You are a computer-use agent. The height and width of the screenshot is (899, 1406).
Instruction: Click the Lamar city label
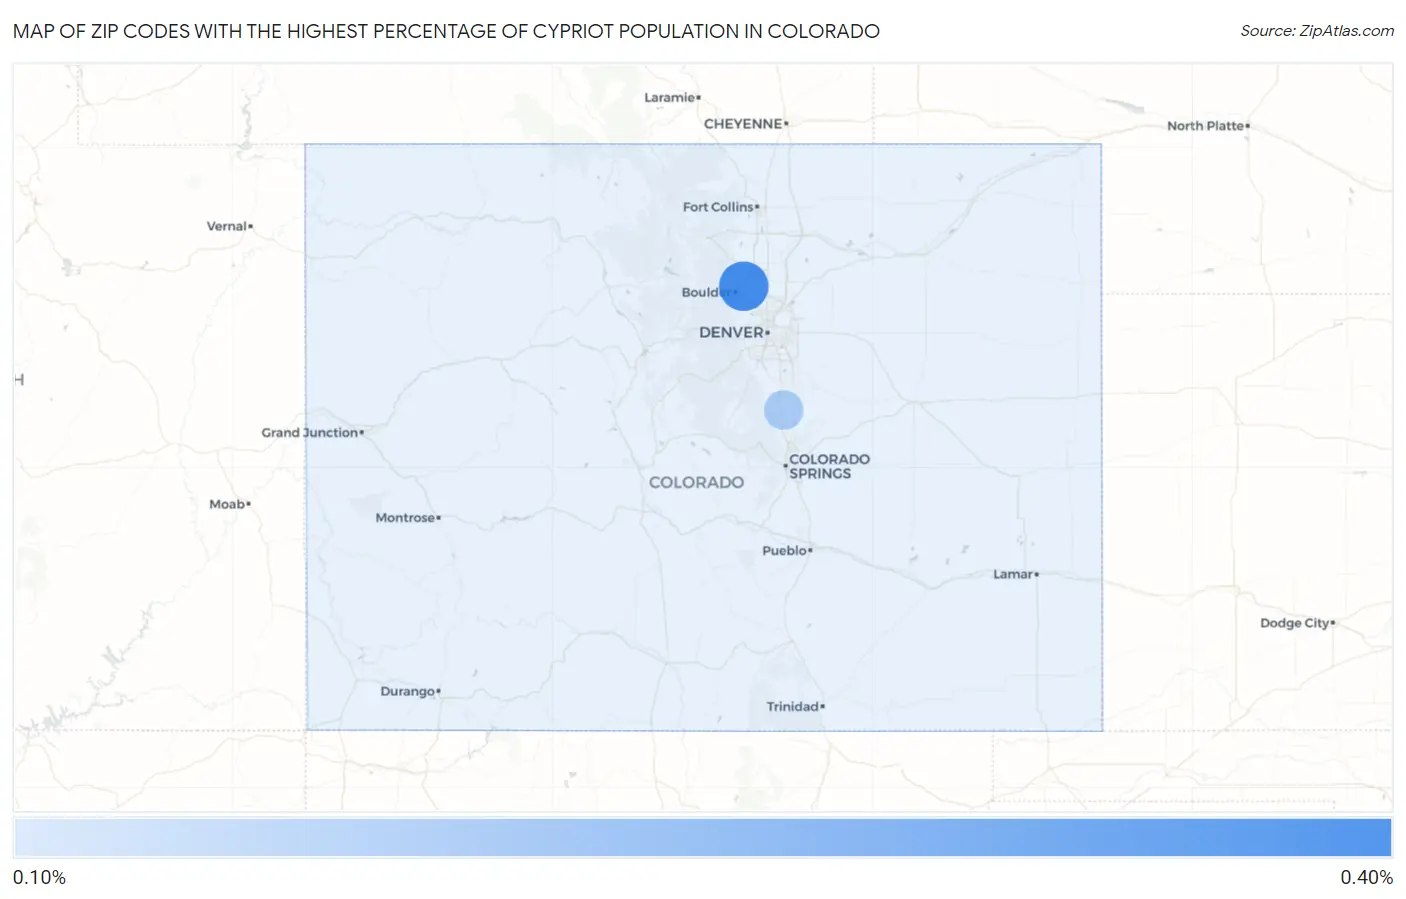point(1012,574)
